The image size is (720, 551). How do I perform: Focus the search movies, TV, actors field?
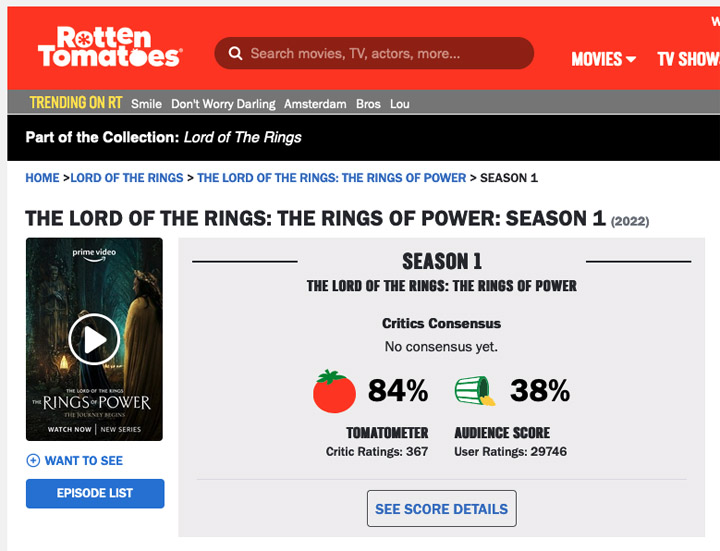tap(385, 54)
